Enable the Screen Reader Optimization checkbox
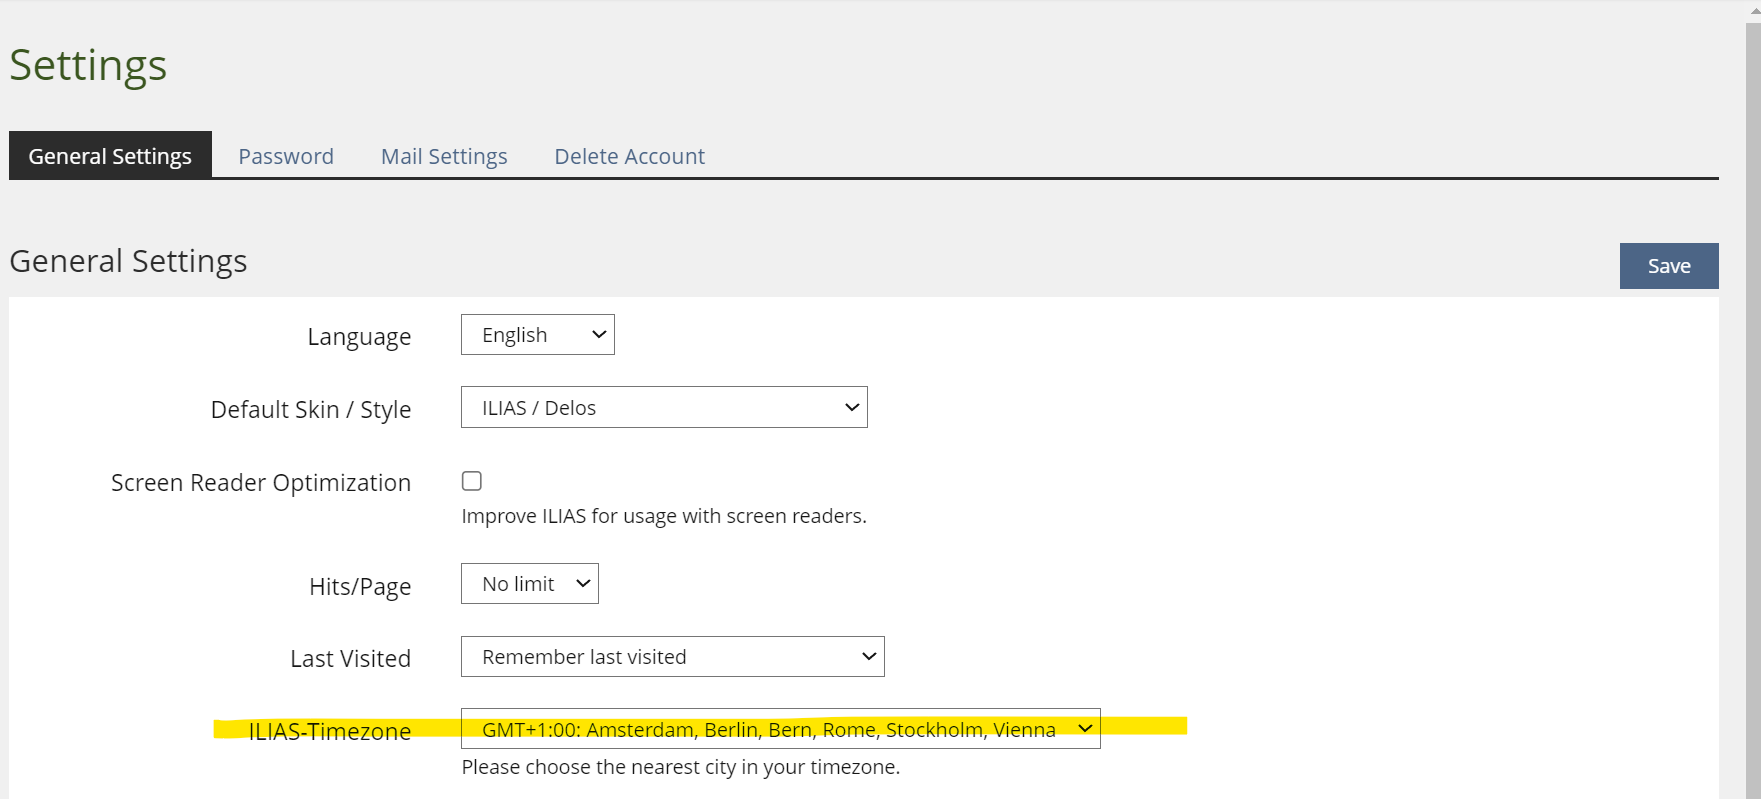 [472, 481]
